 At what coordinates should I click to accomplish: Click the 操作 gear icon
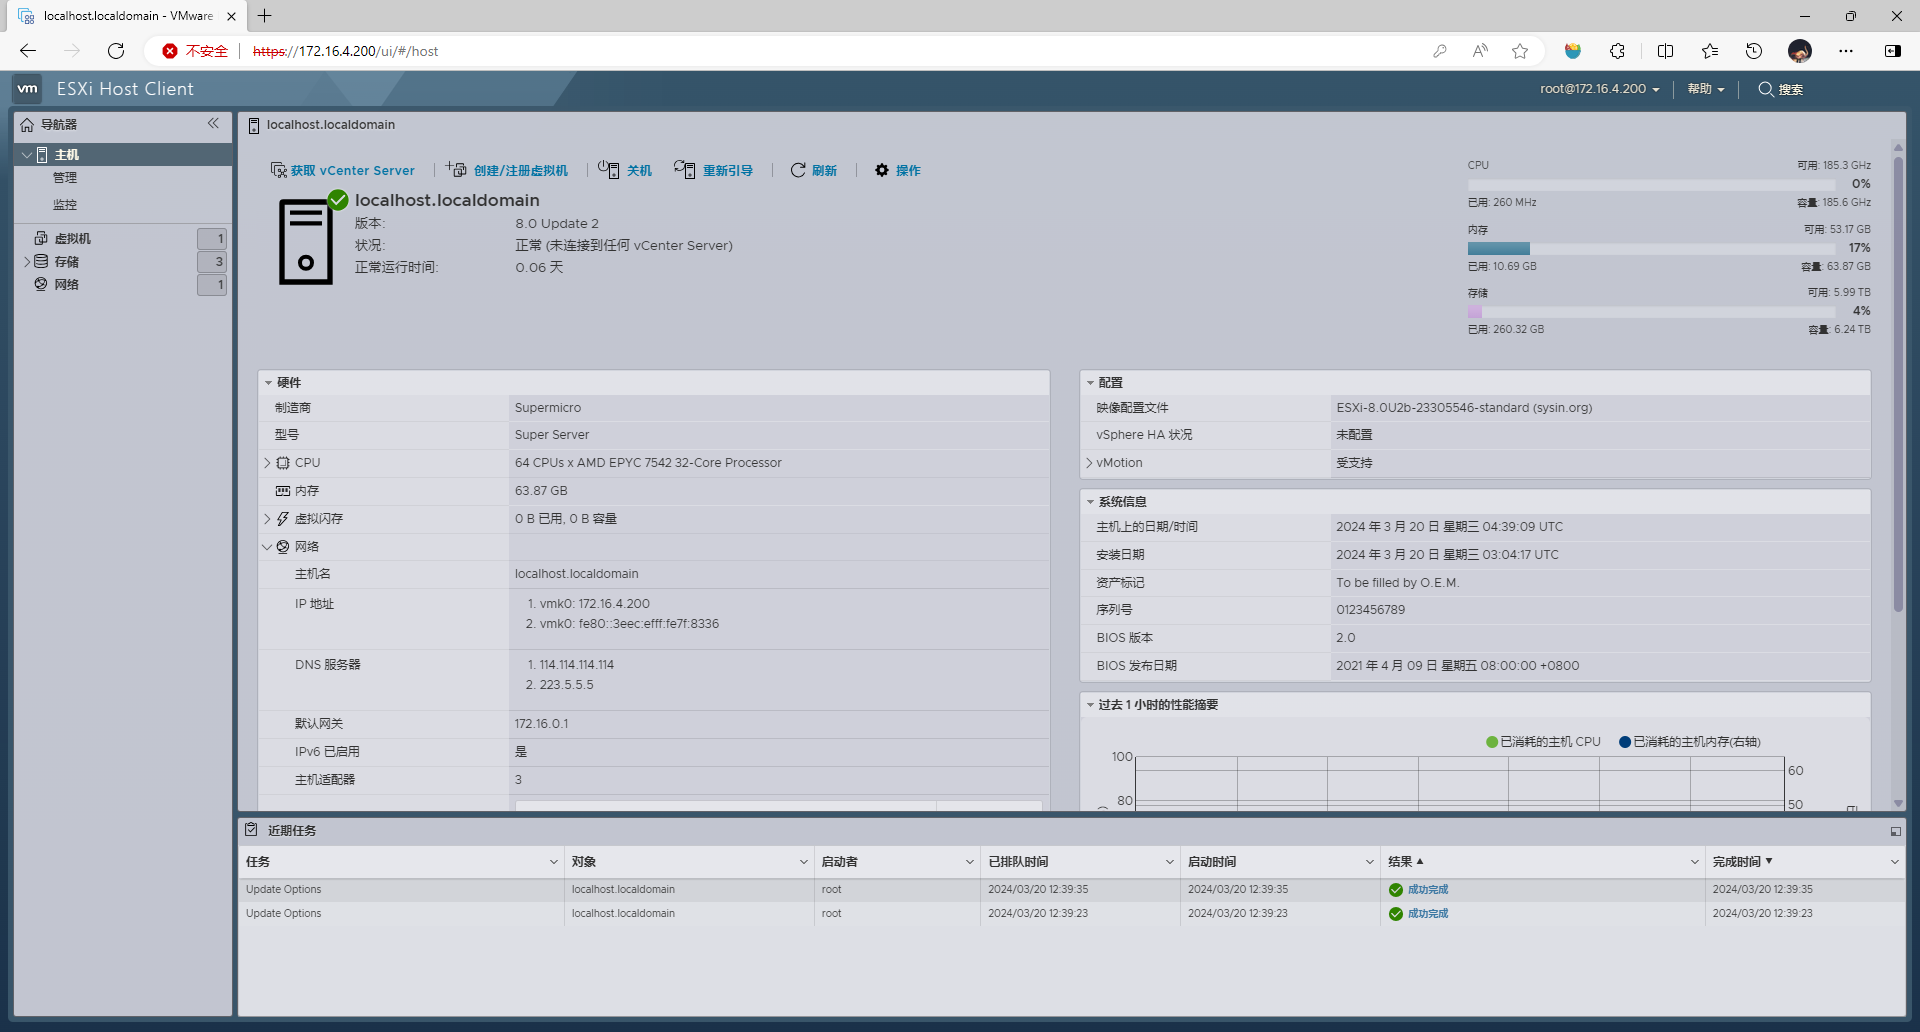click(x=882, y=170)
